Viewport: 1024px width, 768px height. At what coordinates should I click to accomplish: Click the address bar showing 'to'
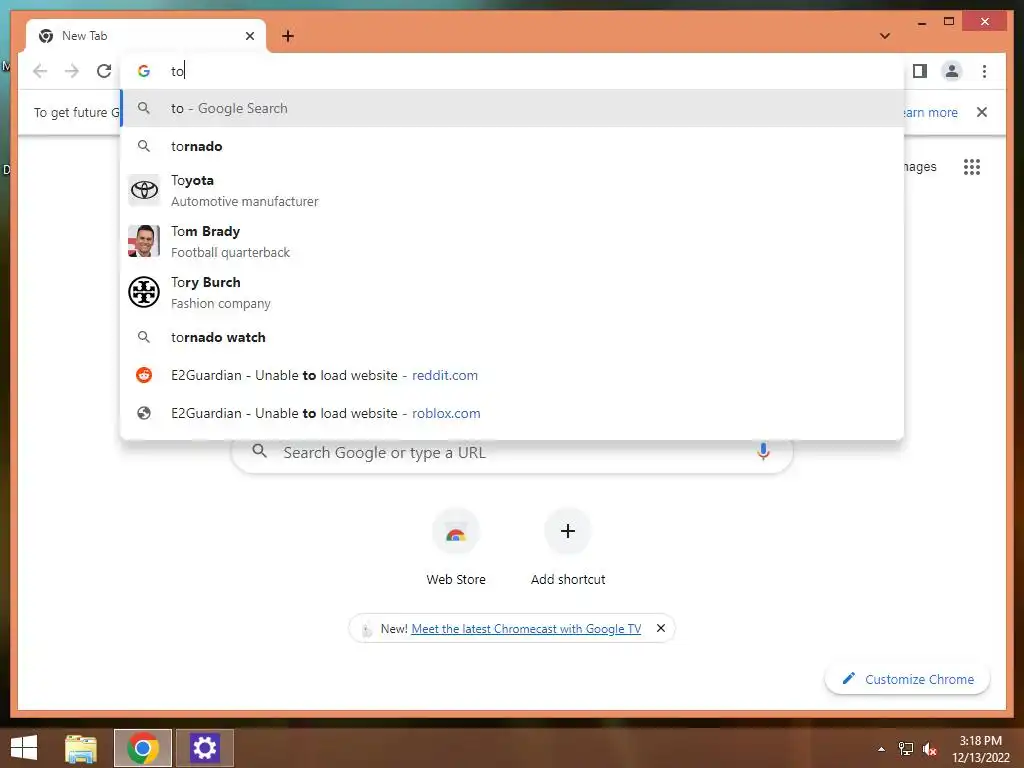pos(512,71)
